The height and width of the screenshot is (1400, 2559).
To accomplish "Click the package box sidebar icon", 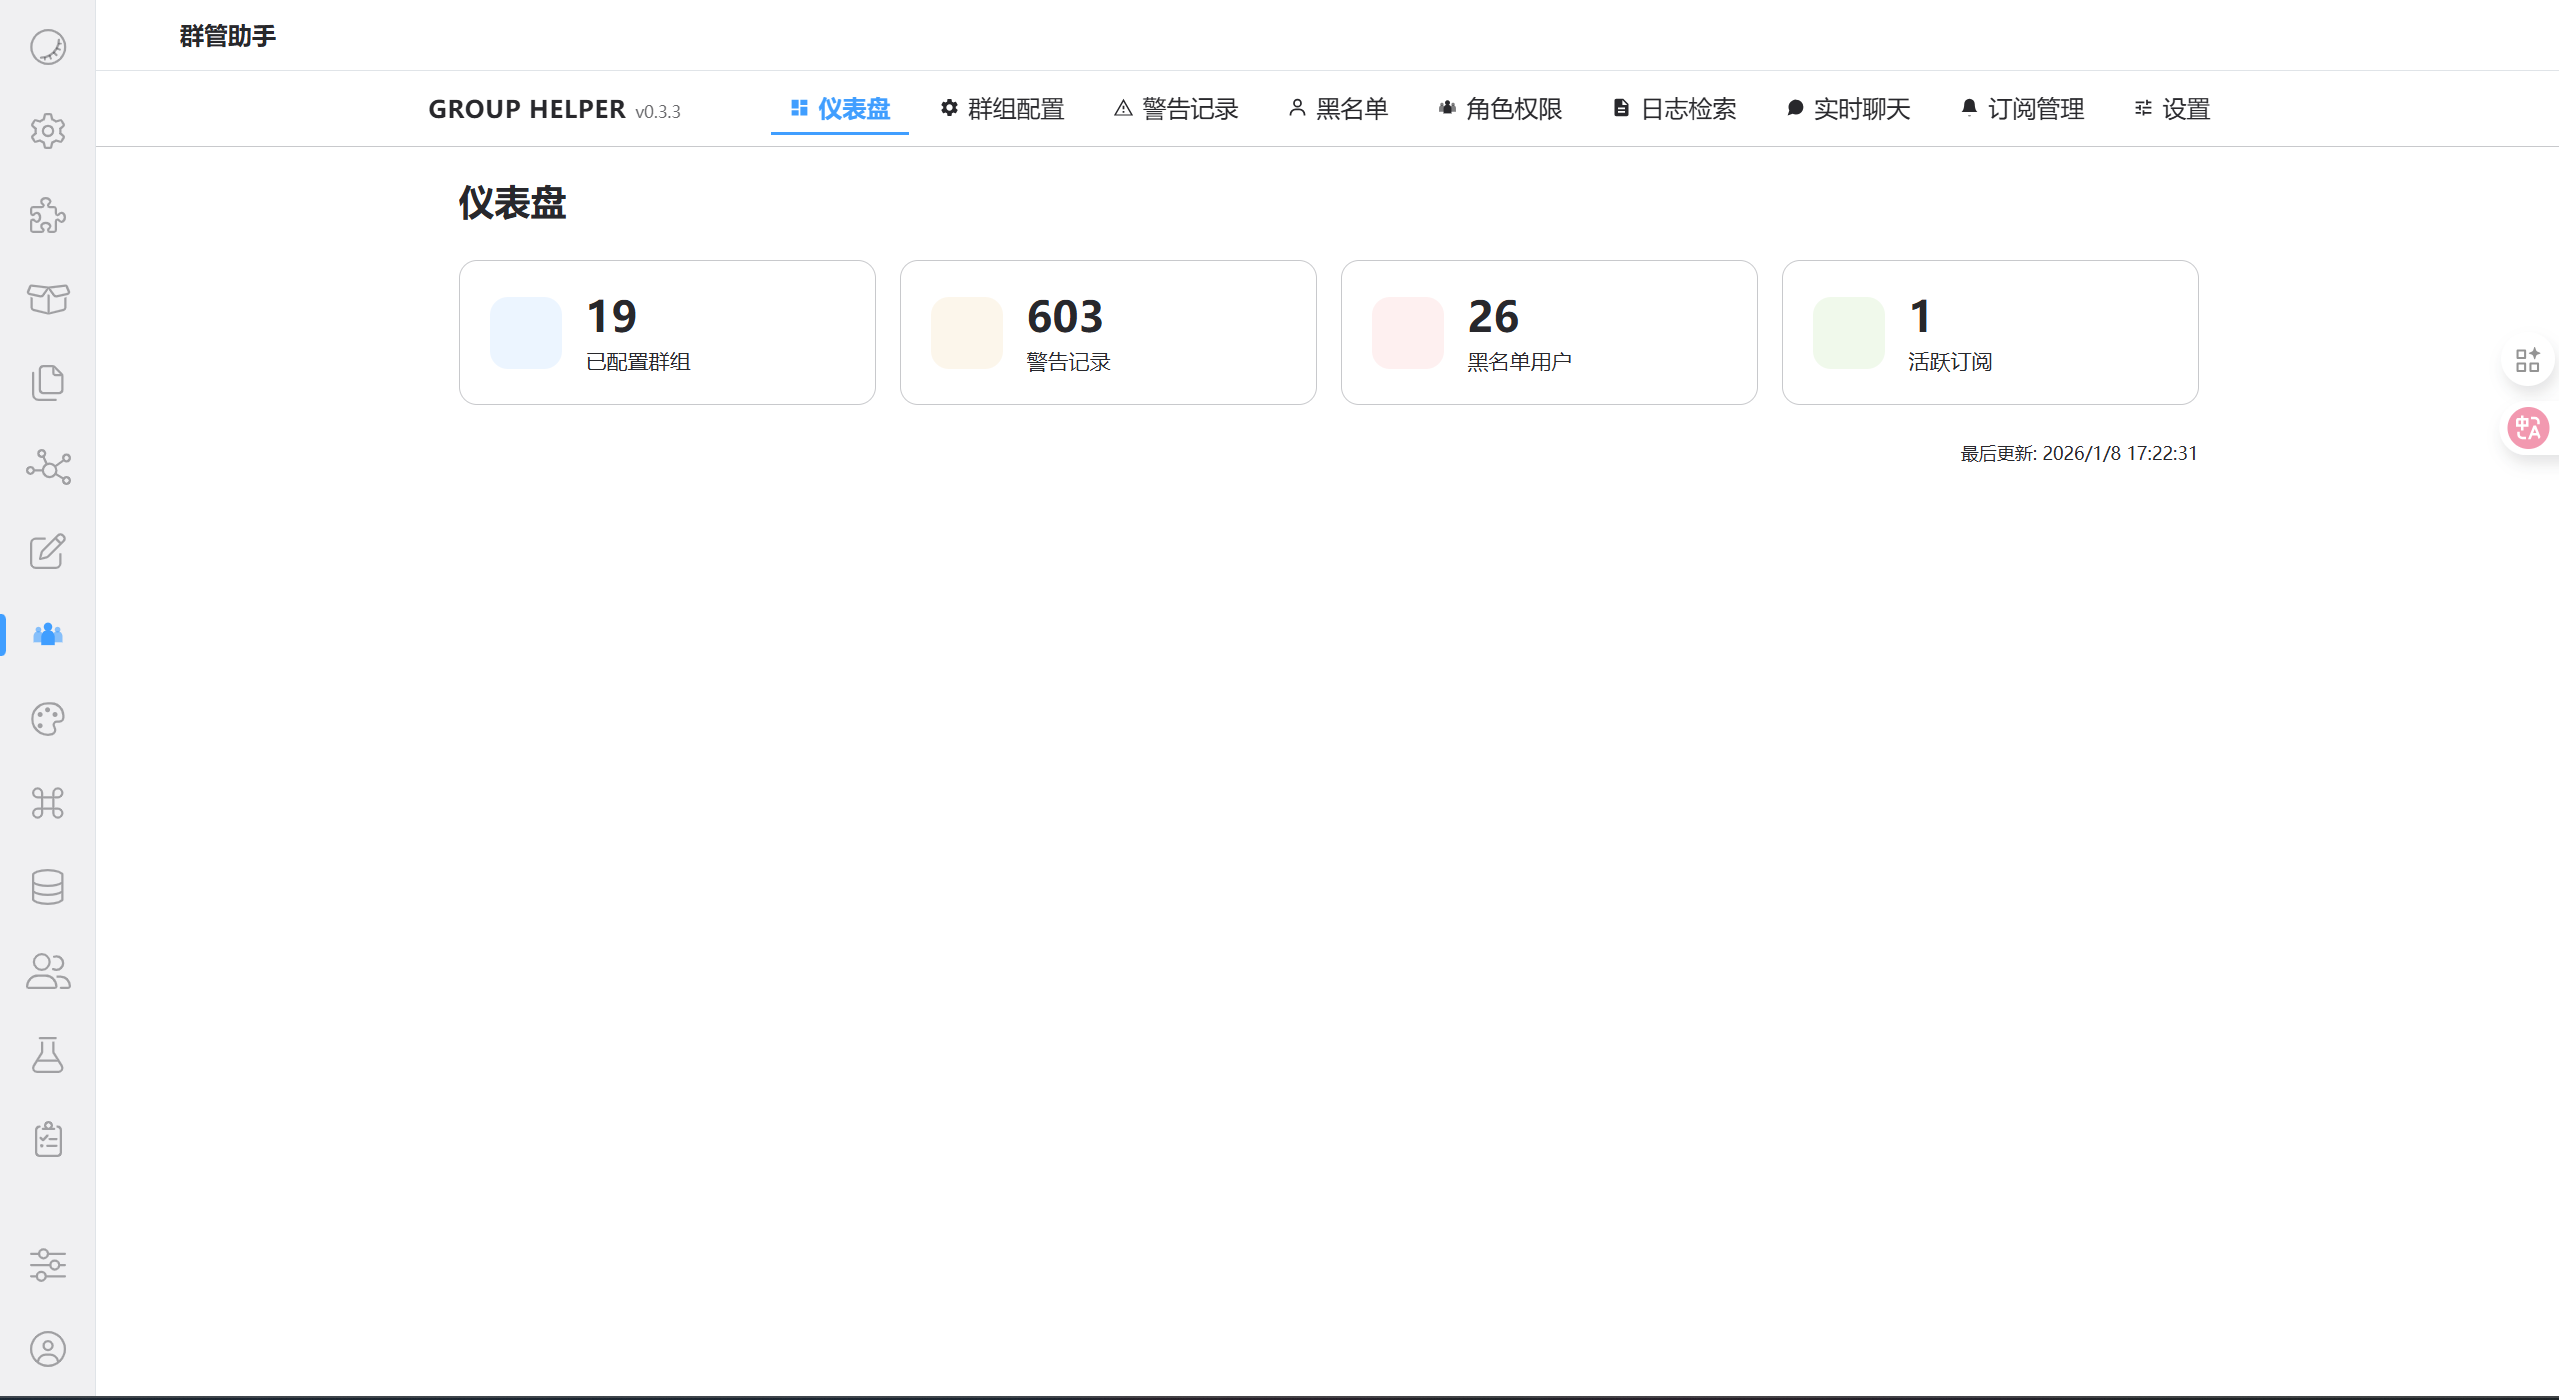I will [47, 299].
